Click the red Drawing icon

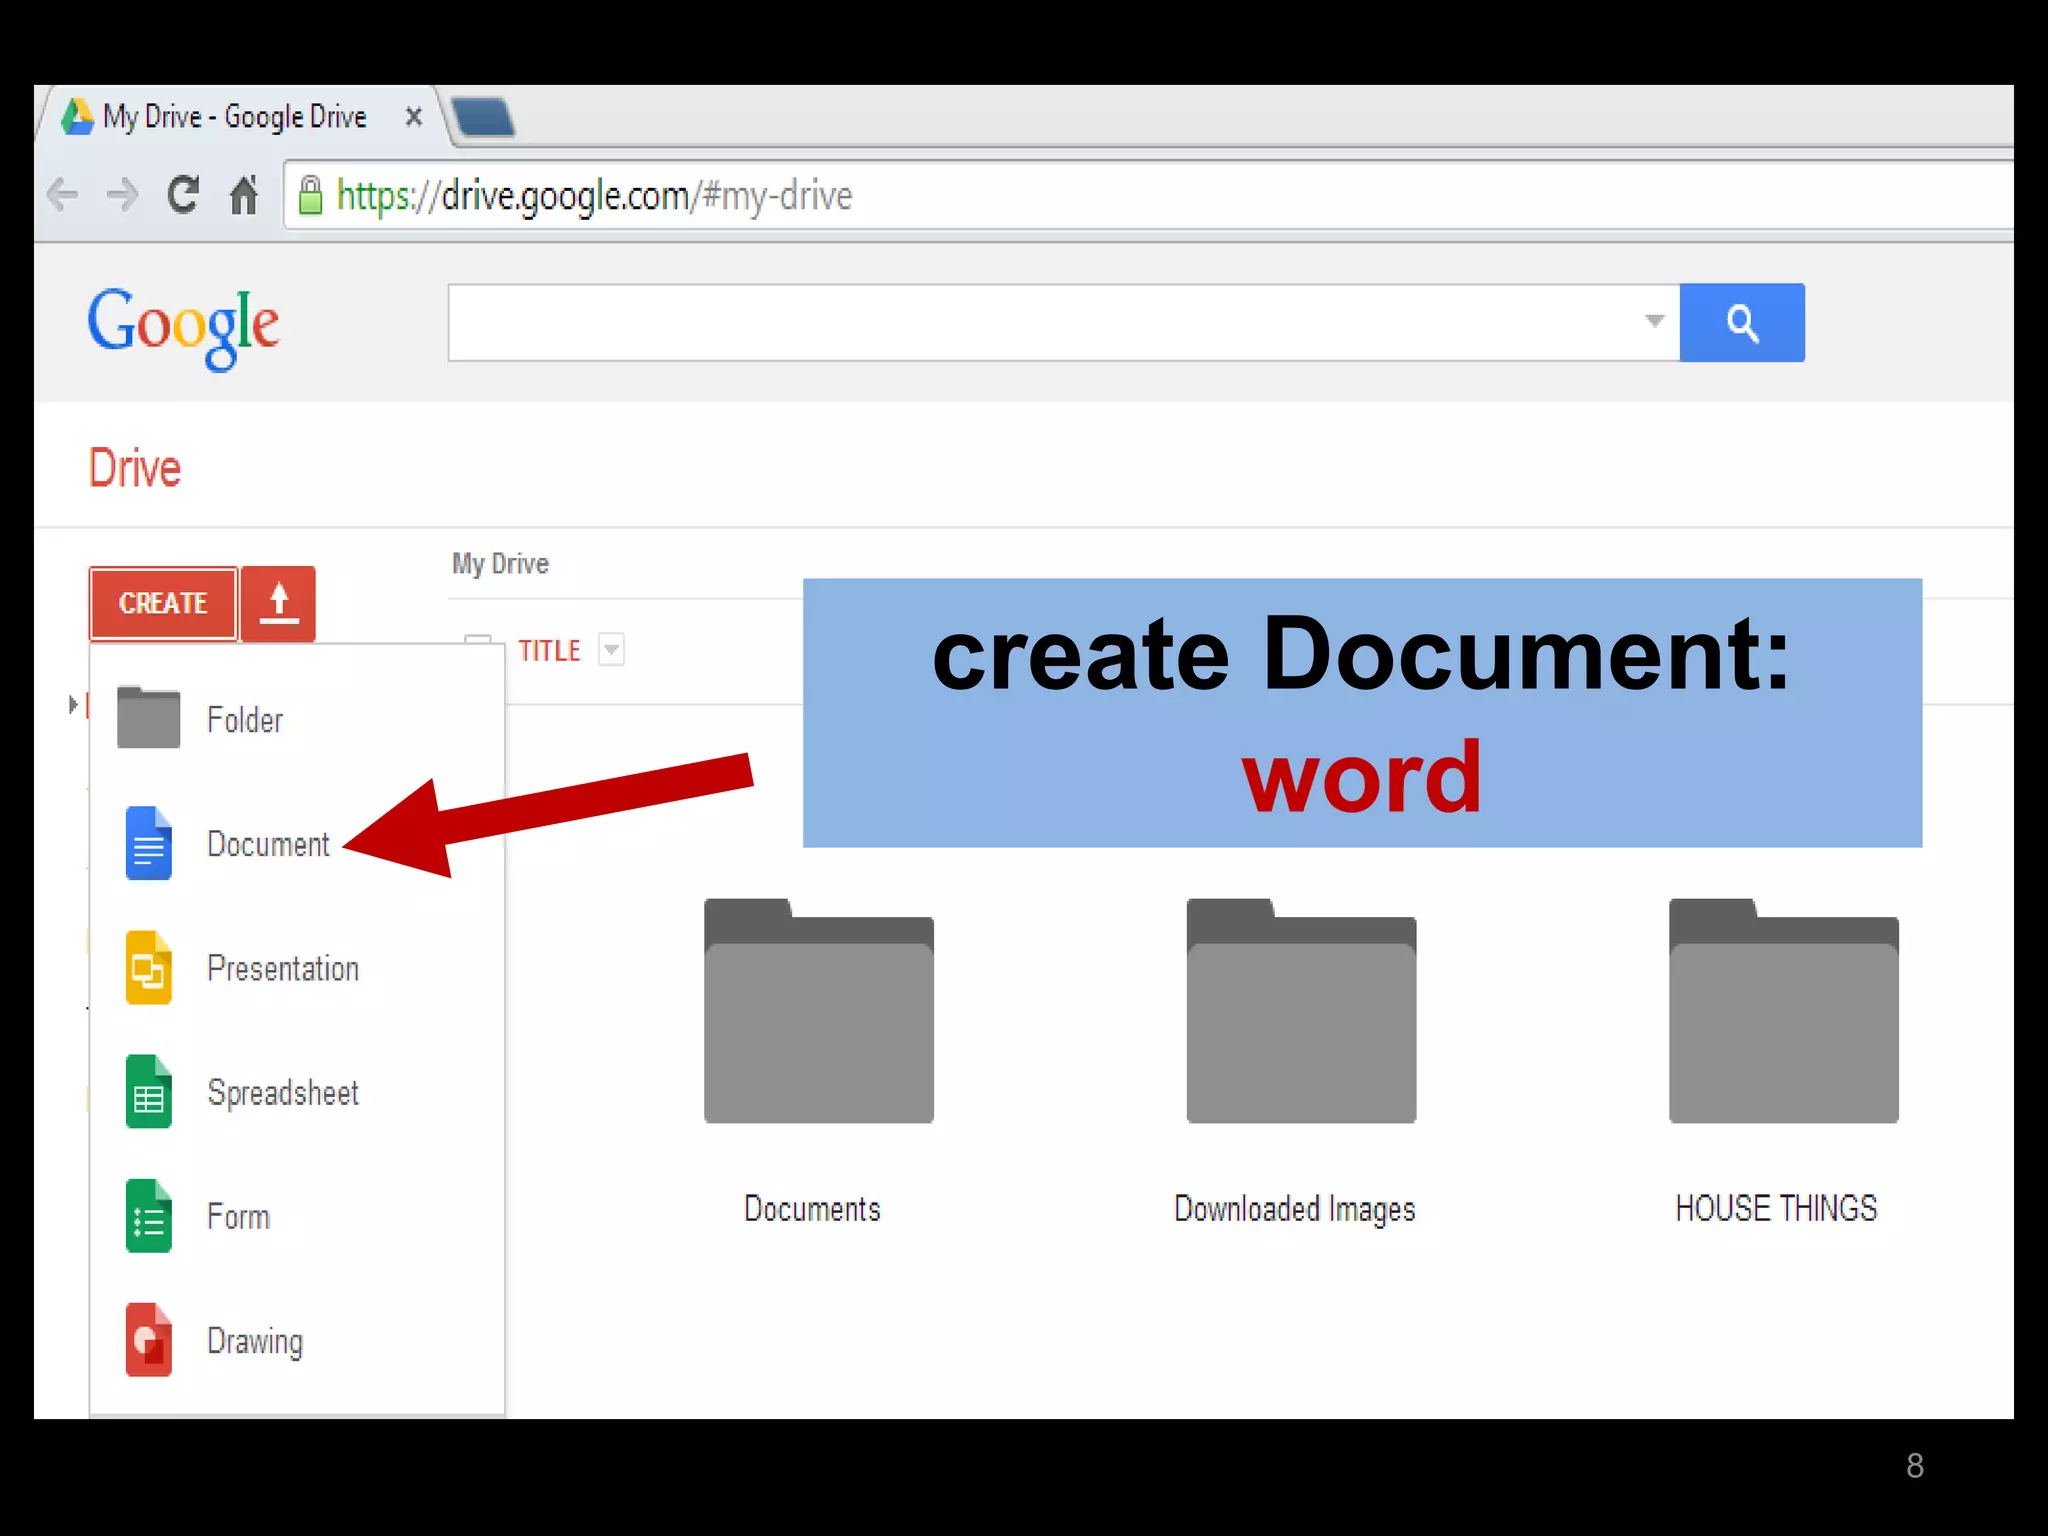[x=148, y=1340]
